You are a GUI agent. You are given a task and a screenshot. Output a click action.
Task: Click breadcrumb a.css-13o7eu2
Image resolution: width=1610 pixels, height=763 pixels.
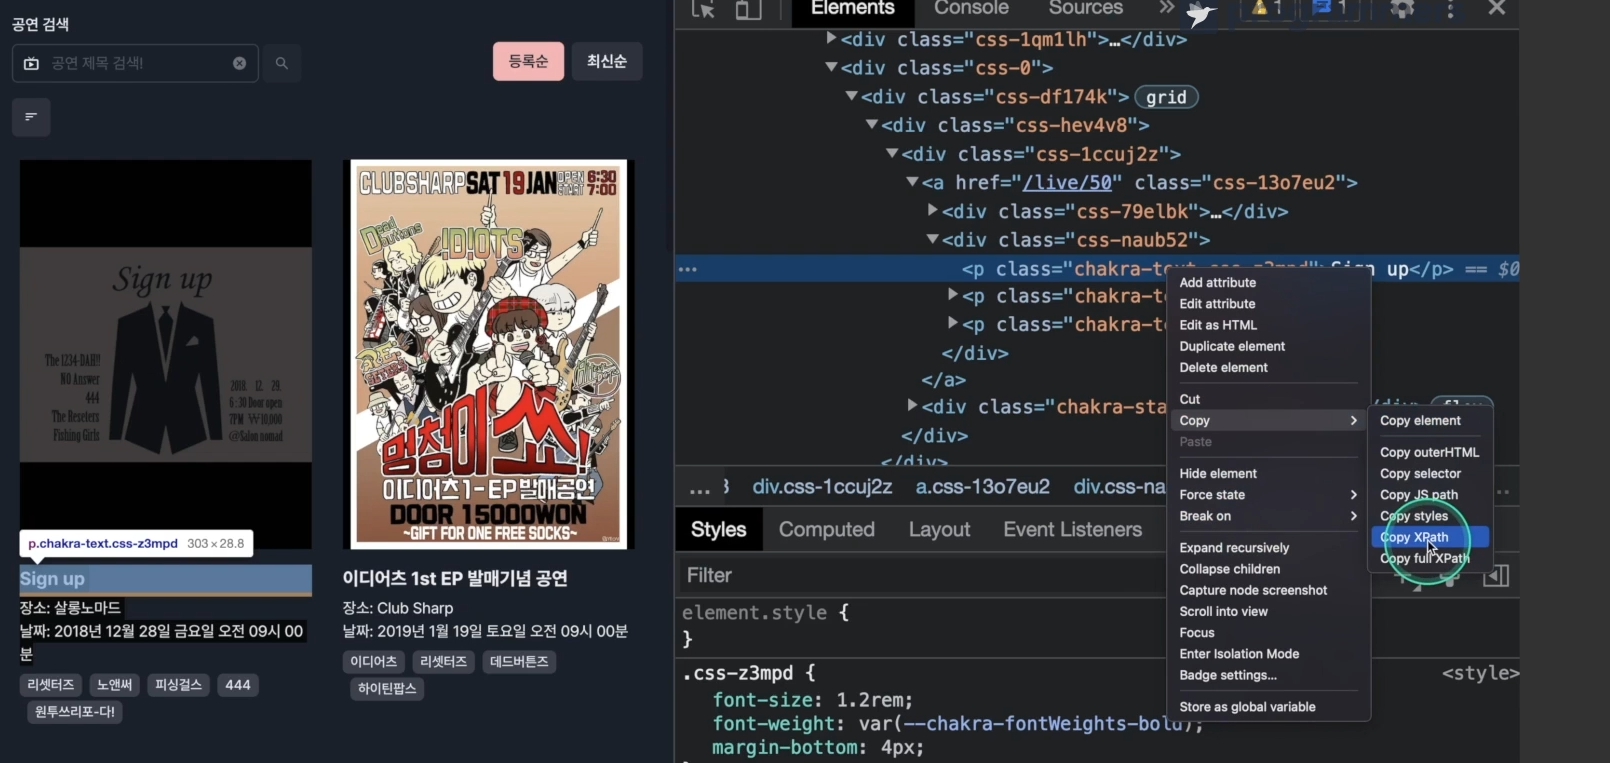click(983, 487)
